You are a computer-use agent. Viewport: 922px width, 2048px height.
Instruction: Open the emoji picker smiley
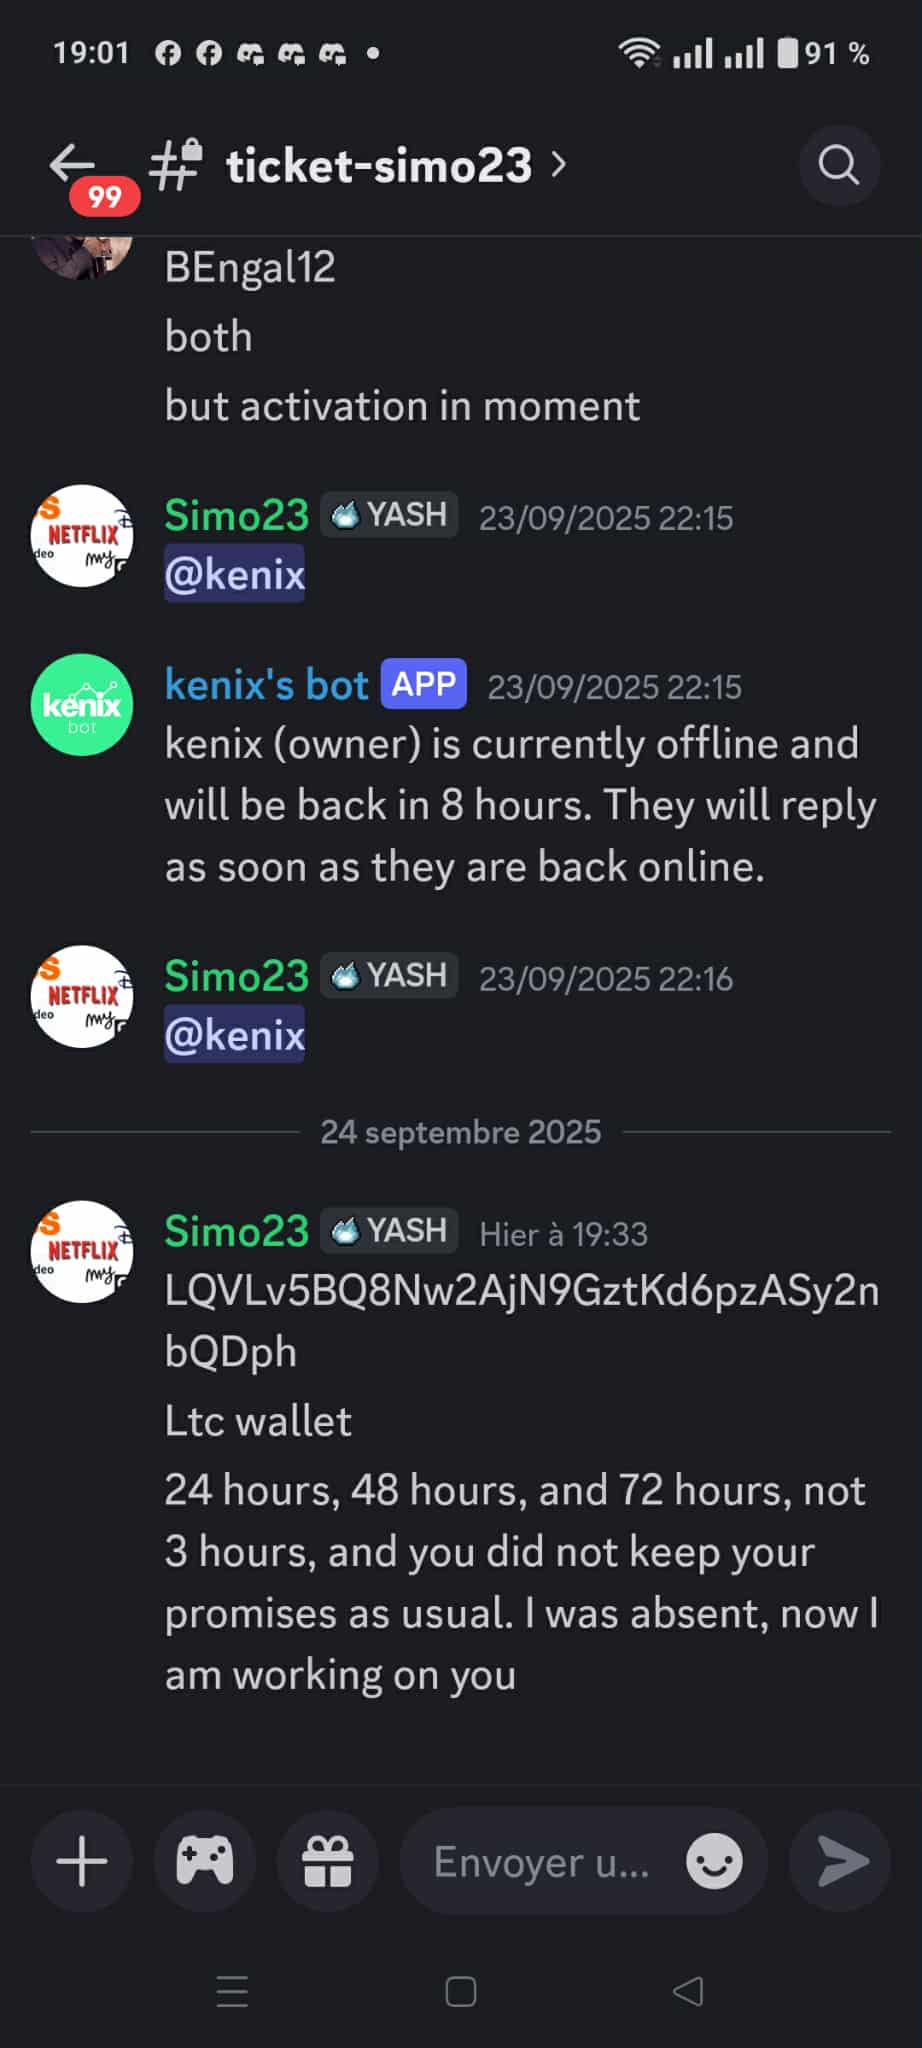(x=714, y=1862)
